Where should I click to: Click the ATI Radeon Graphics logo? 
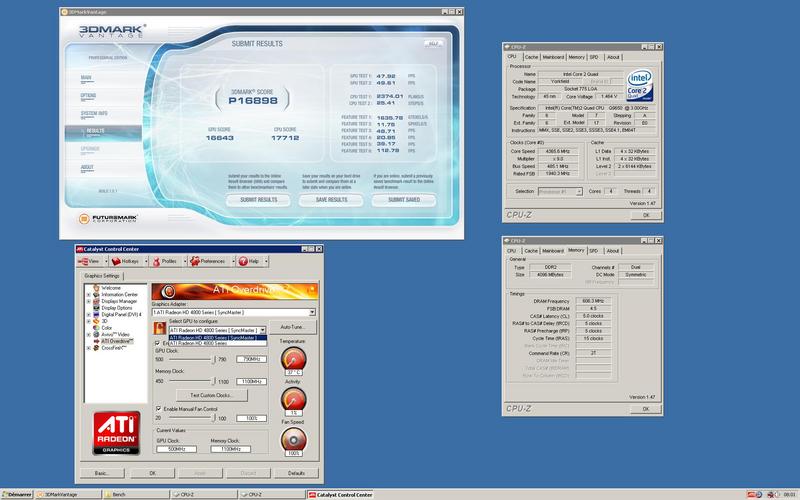[x=116, y=433]
